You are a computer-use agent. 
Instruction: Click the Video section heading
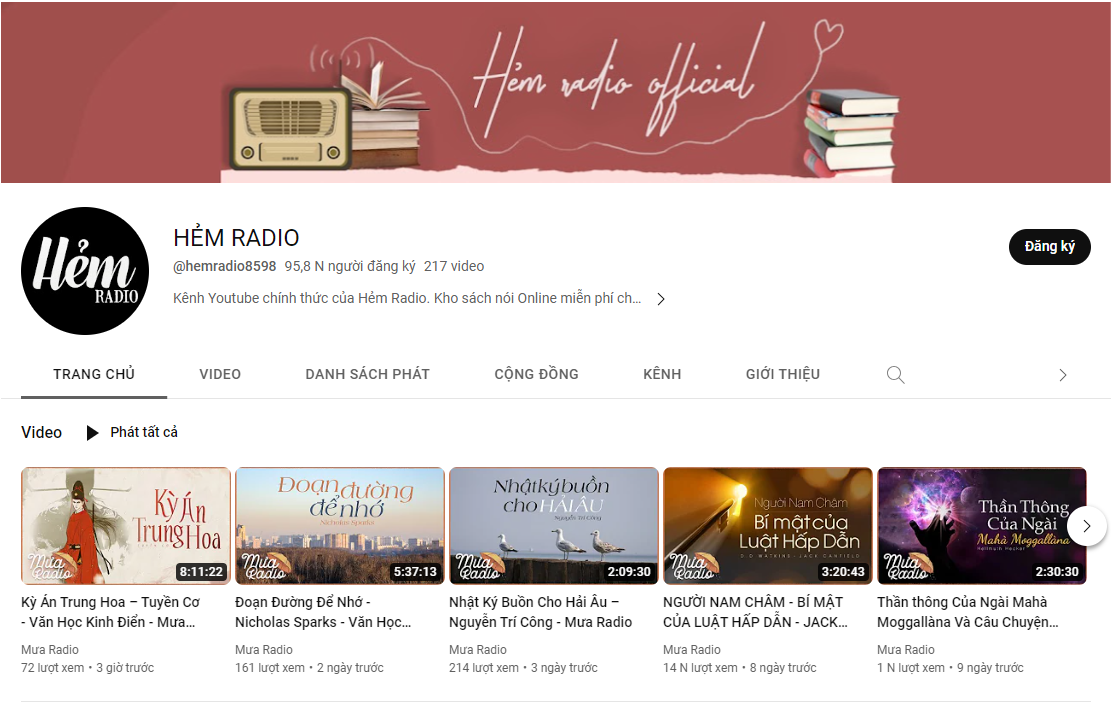pyautogui.click(x=41, y=433)
